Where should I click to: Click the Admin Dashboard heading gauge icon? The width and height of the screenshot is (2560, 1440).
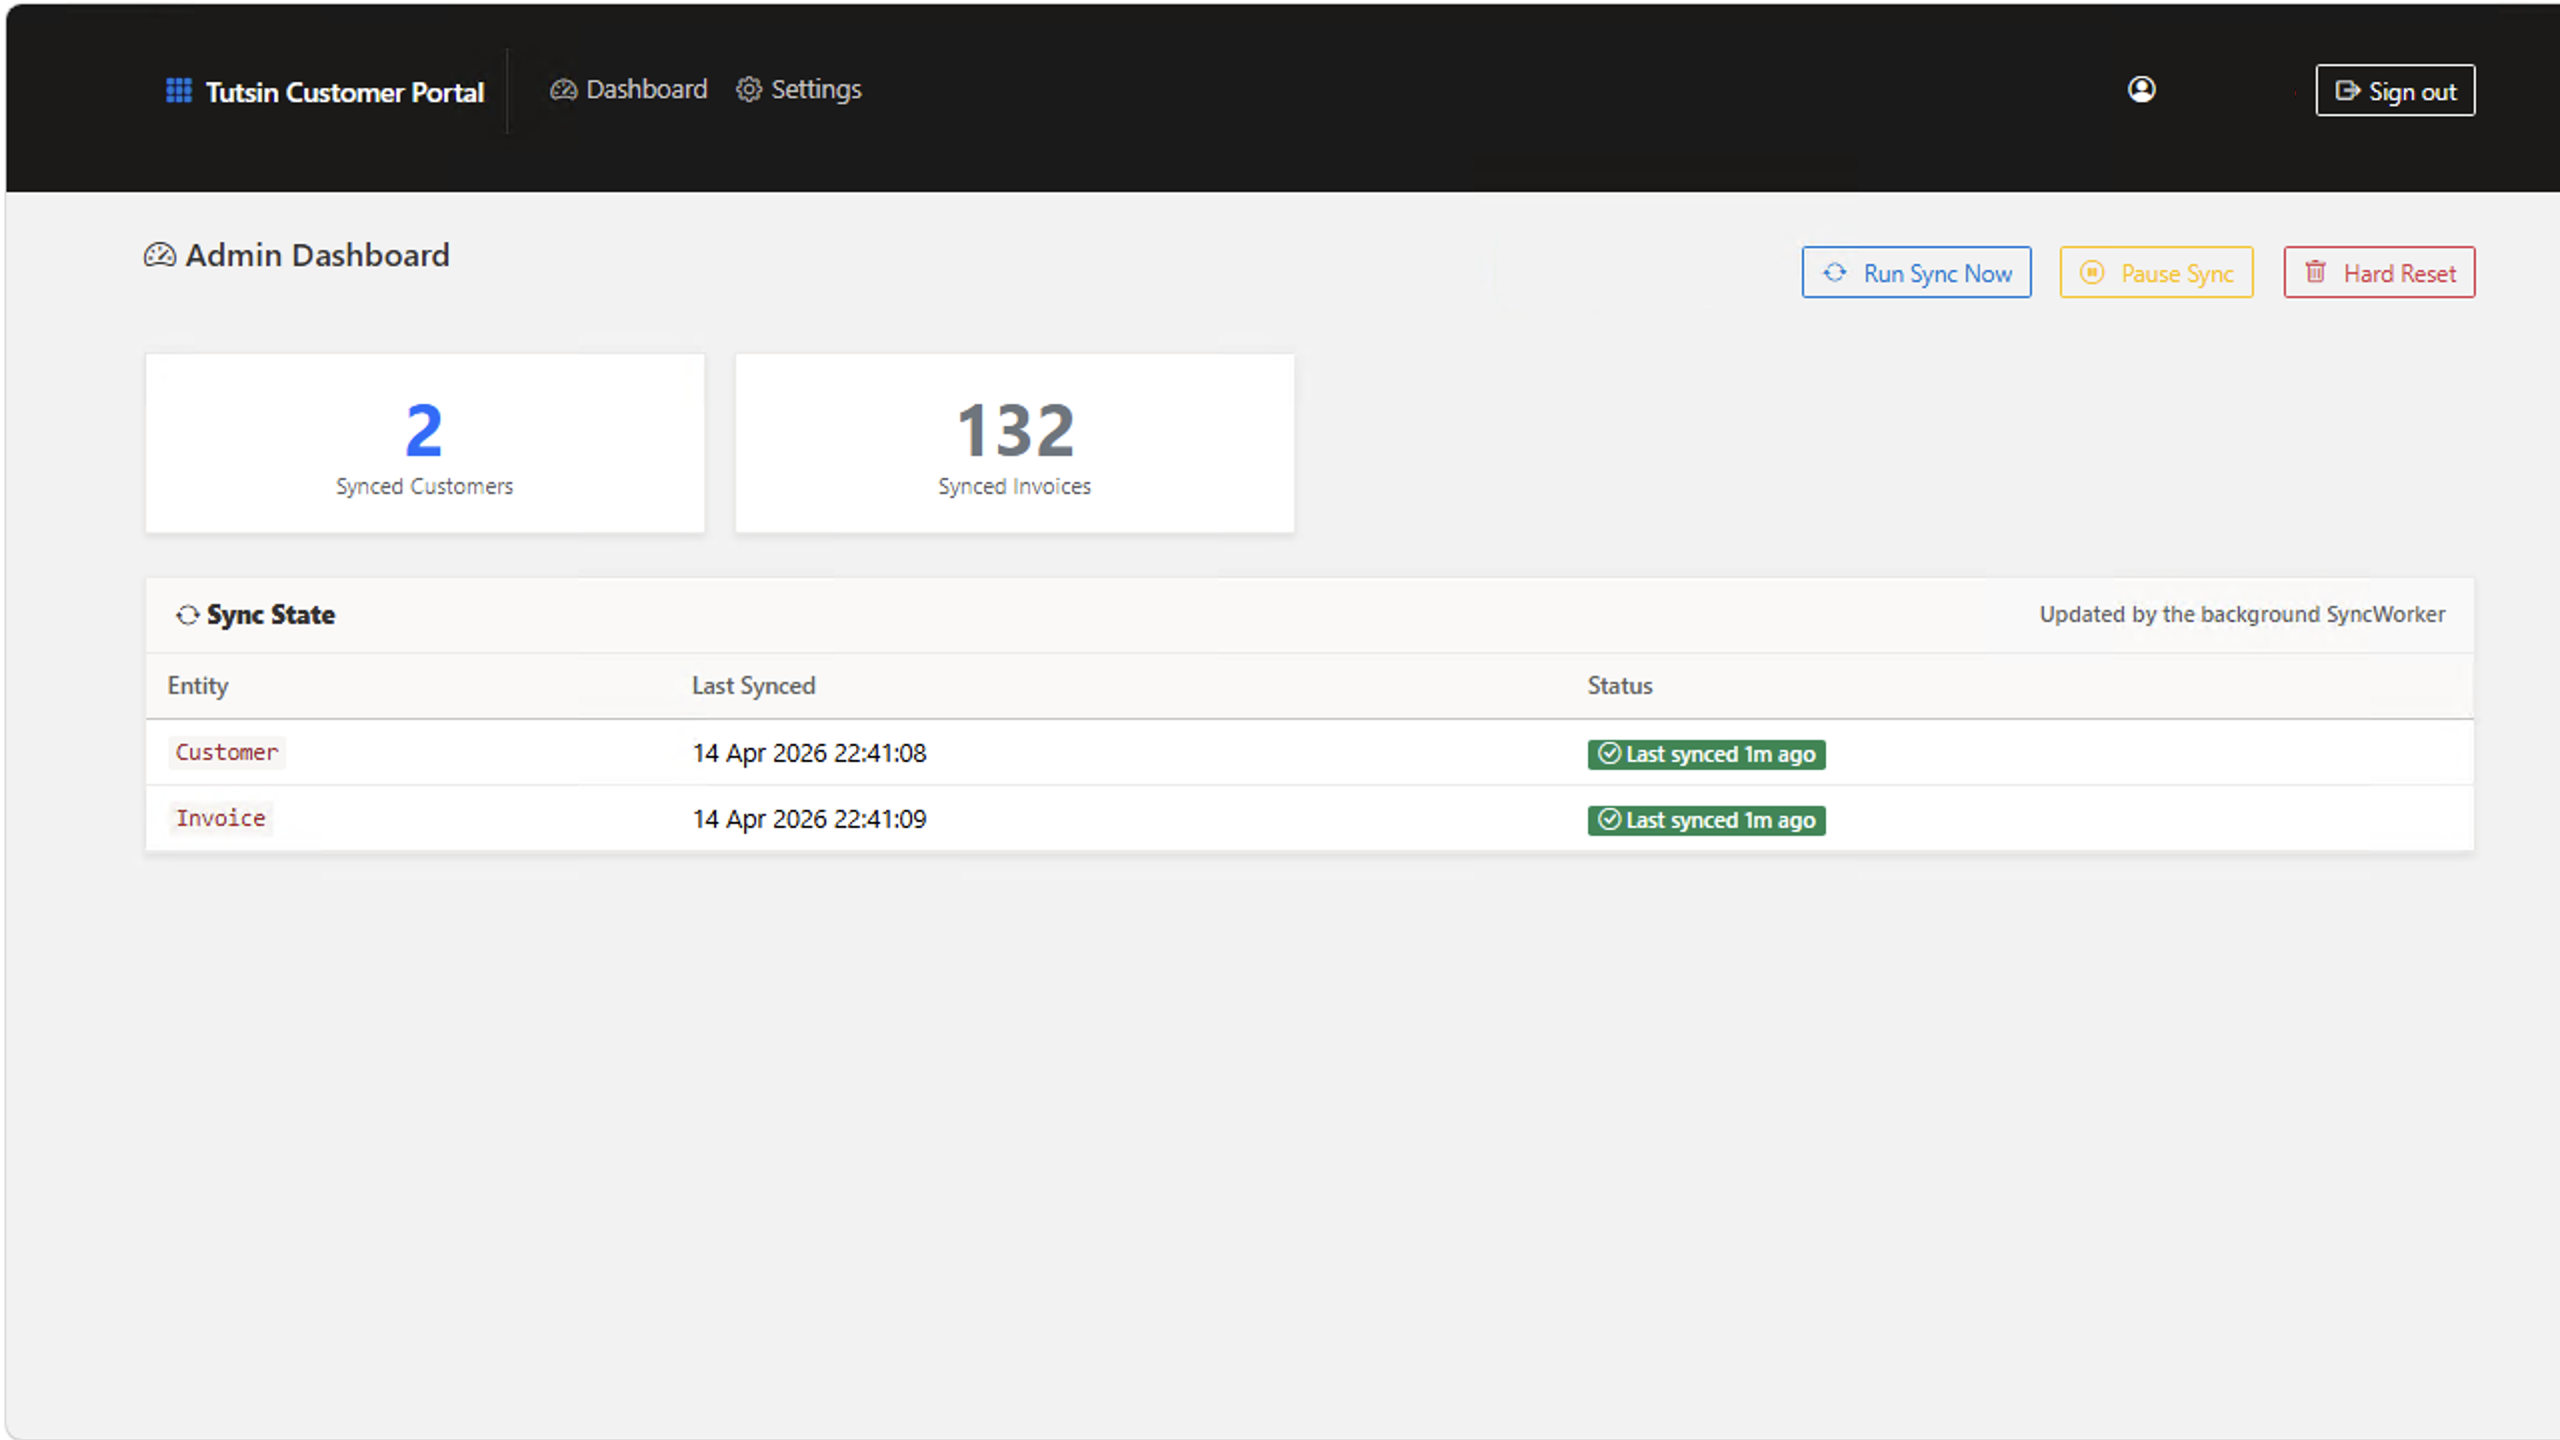coord(160,256)
